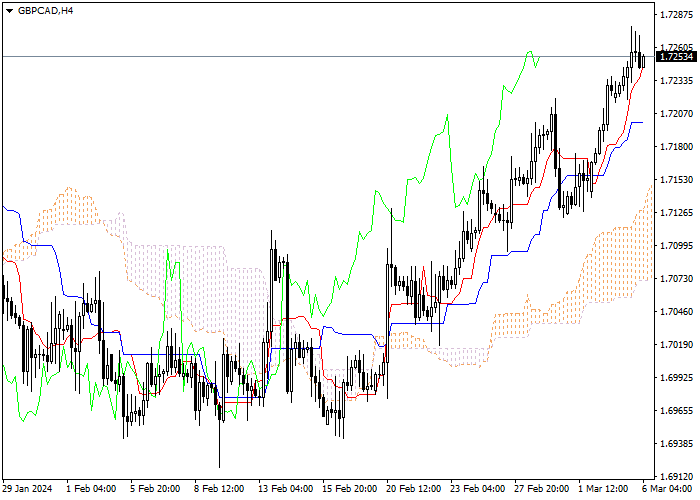The width and height of the screenshot is (700, 500).
Task: Click the 13 Feb 04:00 time label
Action: pyautogui.click(x=286, y=489)
